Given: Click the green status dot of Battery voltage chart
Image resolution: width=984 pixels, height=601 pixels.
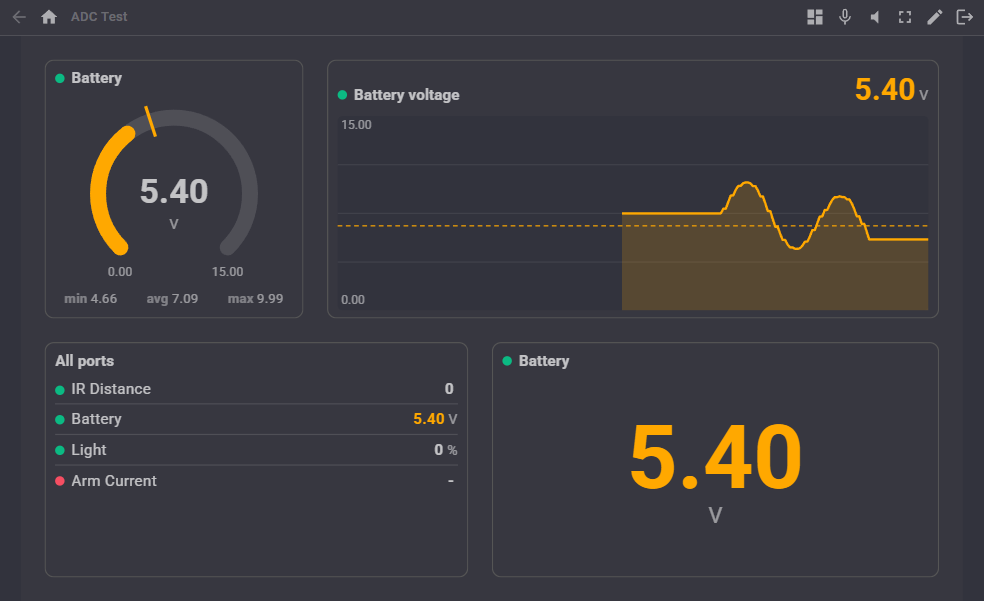Looking at the screenshot, I should (342, 95).
